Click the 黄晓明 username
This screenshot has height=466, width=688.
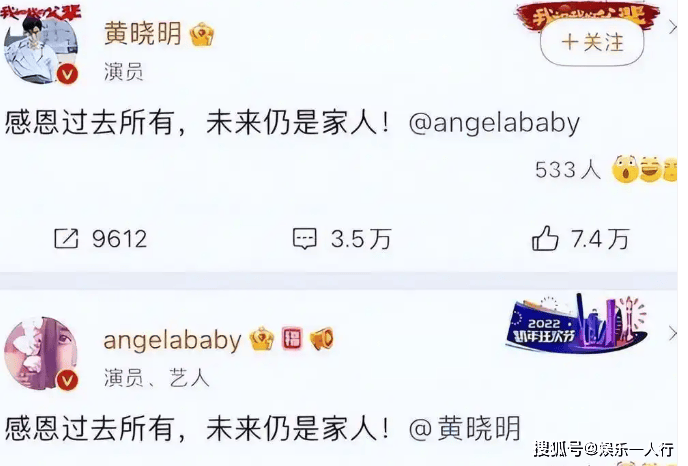(x=143, y=33)
